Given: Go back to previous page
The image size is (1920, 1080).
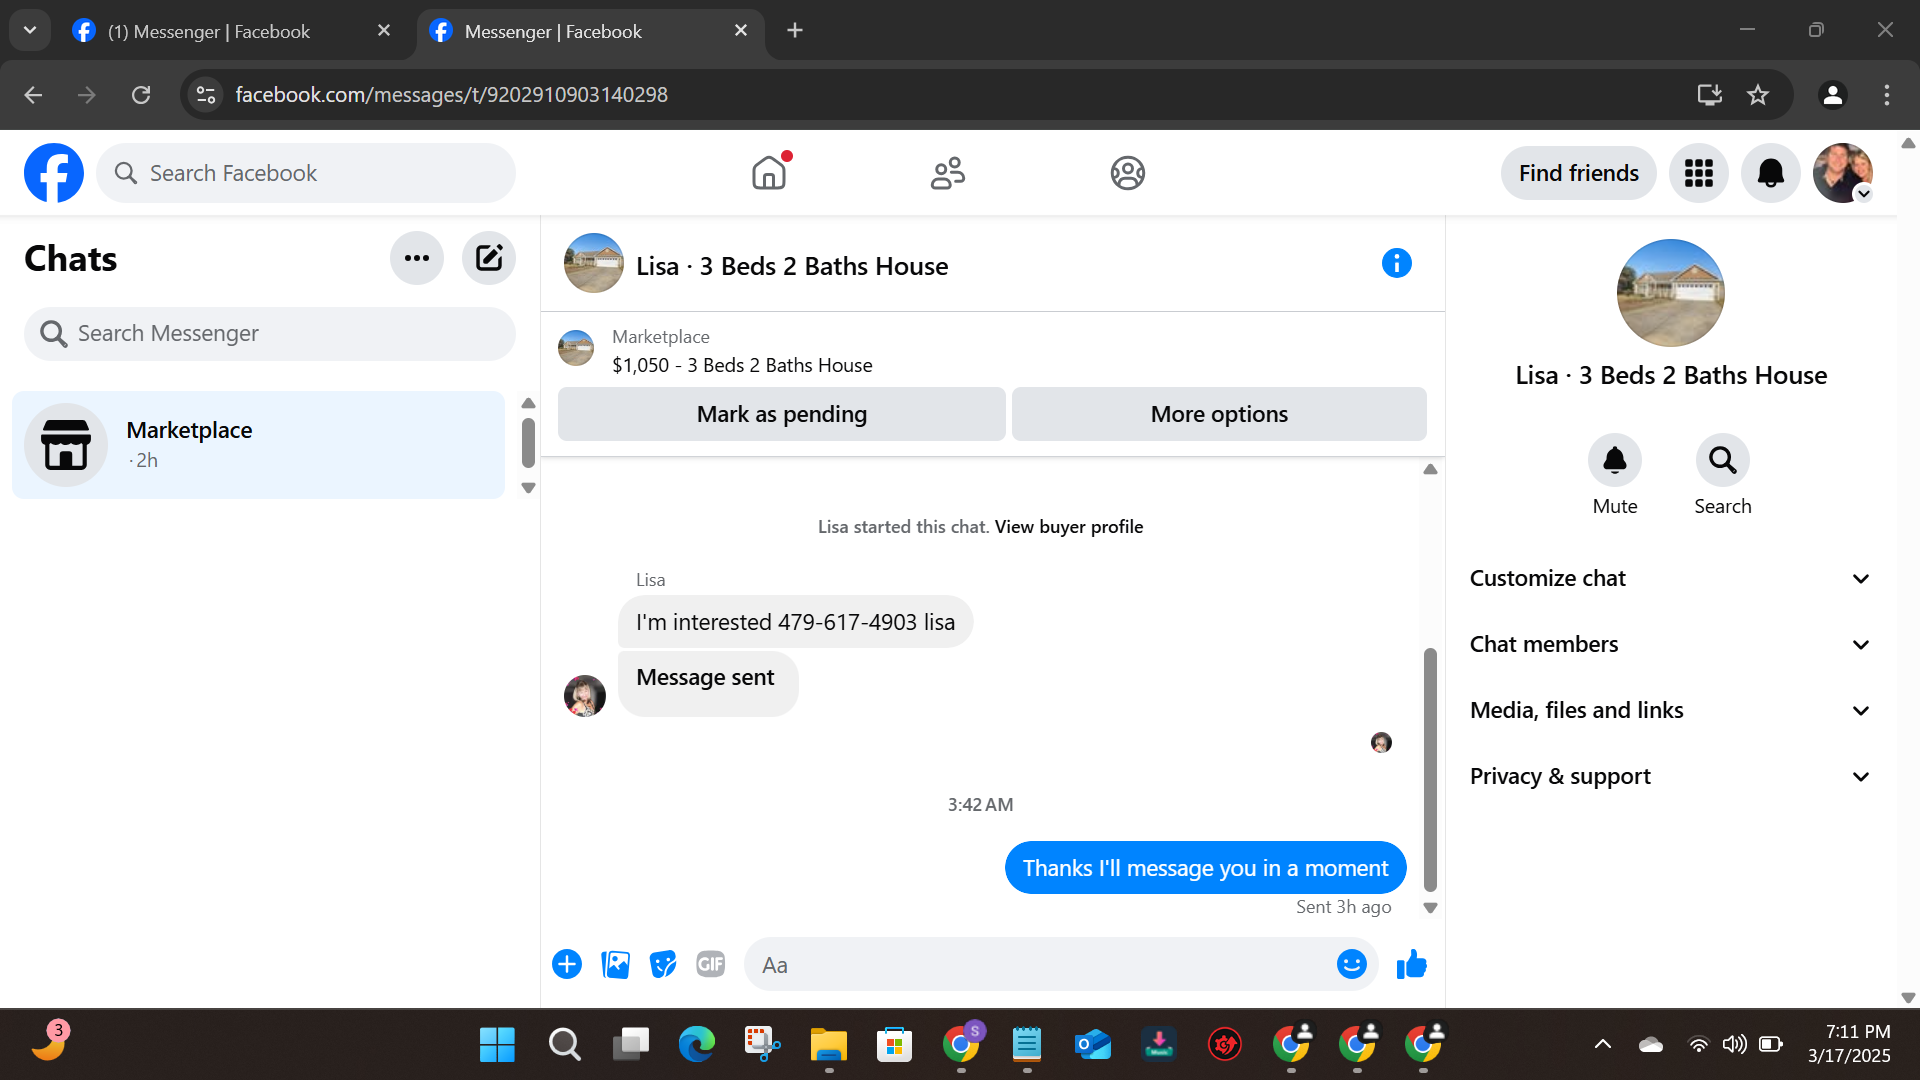Looking at the screenshot, I should (x=33, y=95).
